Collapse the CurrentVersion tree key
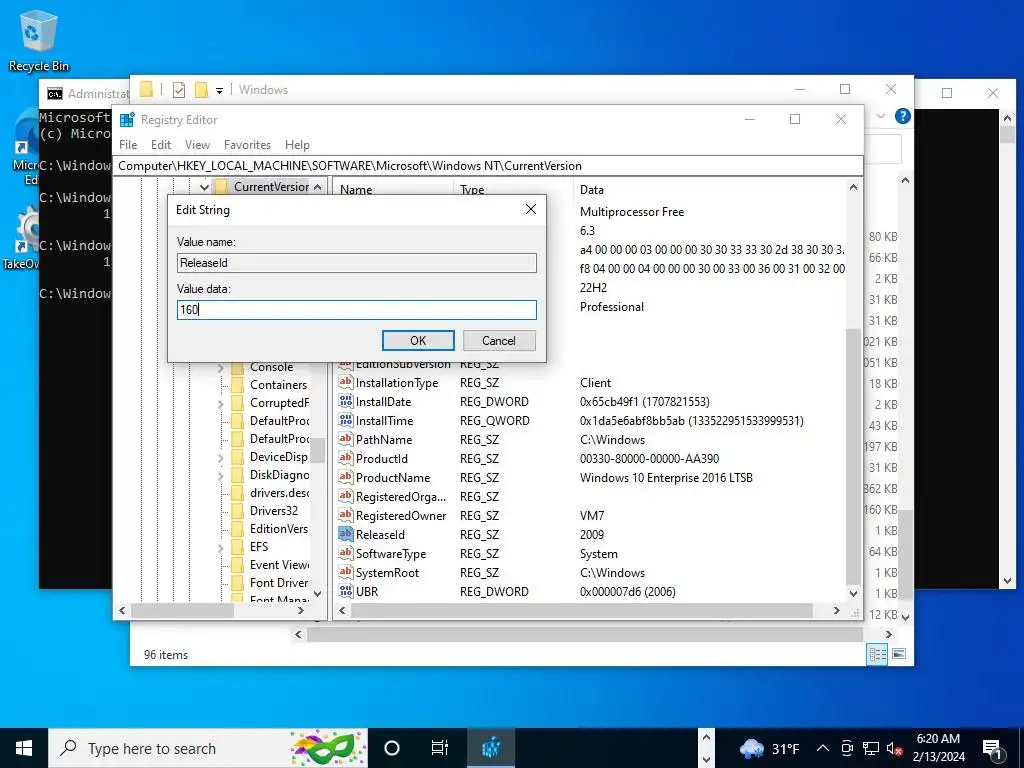This screenshot has width=1024, height=768. 204,187
